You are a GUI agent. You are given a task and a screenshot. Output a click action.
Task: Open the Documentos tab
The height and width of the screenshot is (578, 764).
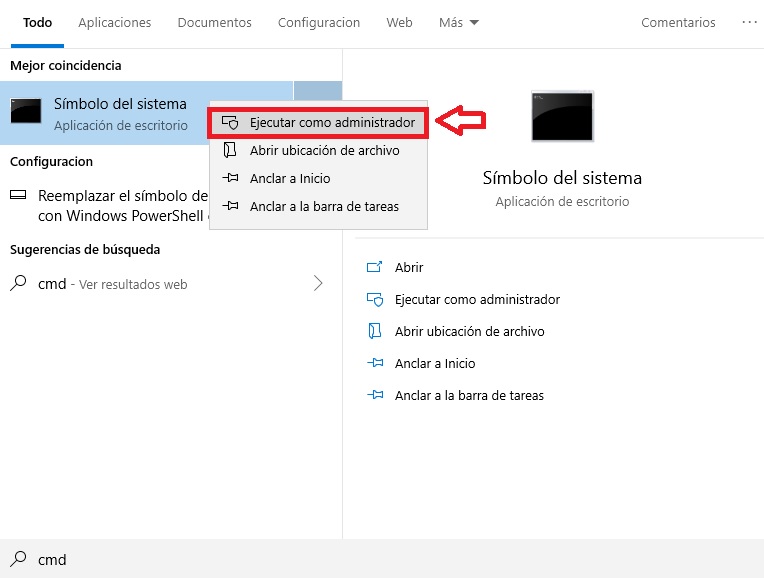pyautogui.click(x=214, y=23)
